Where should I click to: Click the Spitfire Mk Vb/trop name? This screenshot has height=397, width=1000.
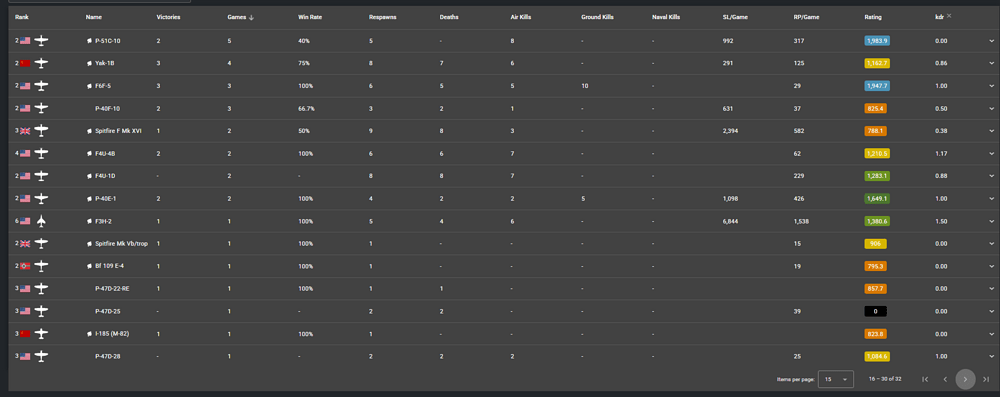pos(121,244)
